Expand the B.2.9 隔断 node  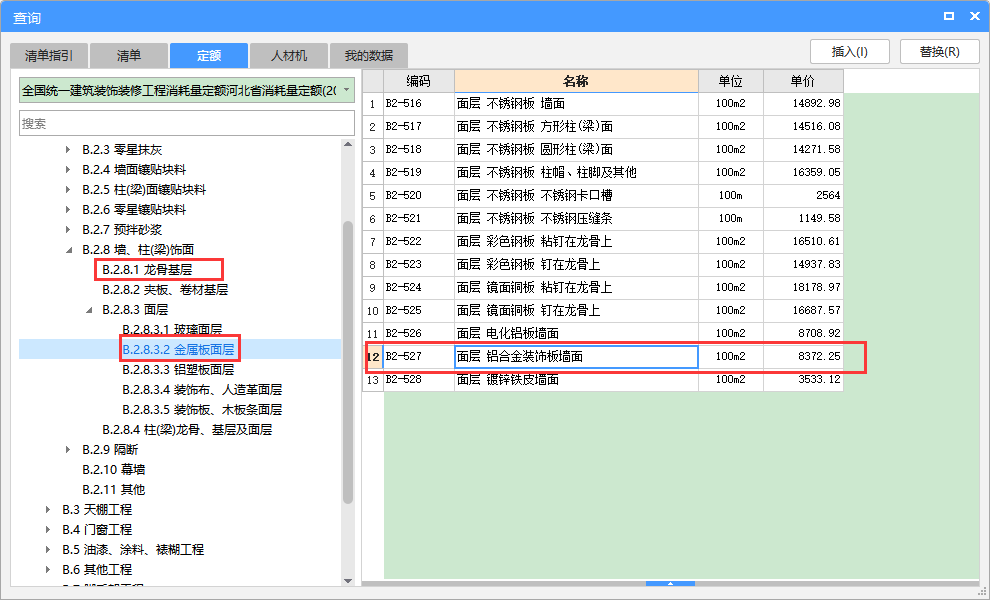pos(68,450)
